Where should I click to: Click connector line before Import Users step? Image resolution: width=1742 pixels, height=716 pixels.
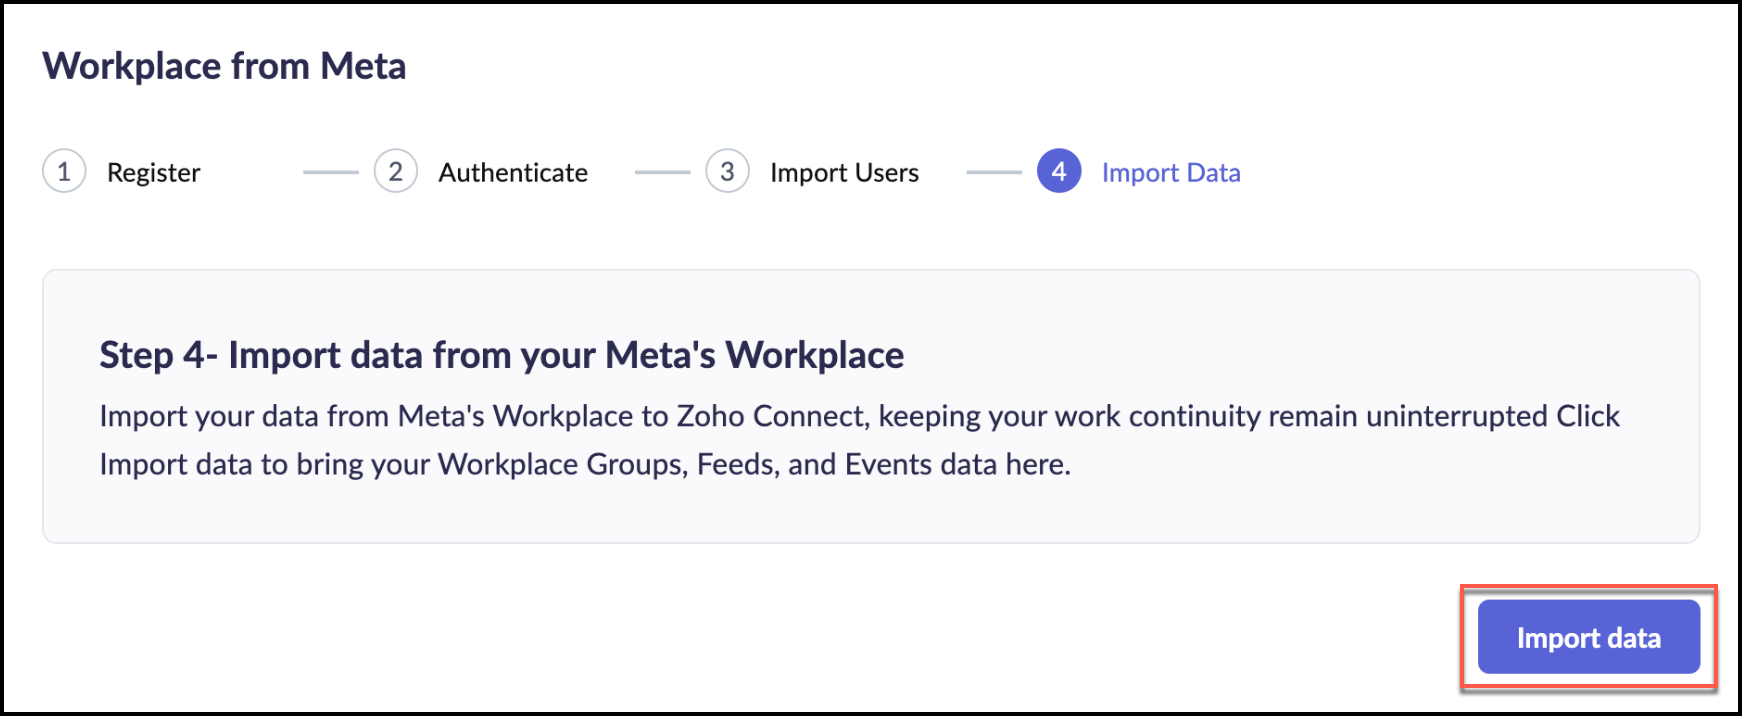click(662, 172)
